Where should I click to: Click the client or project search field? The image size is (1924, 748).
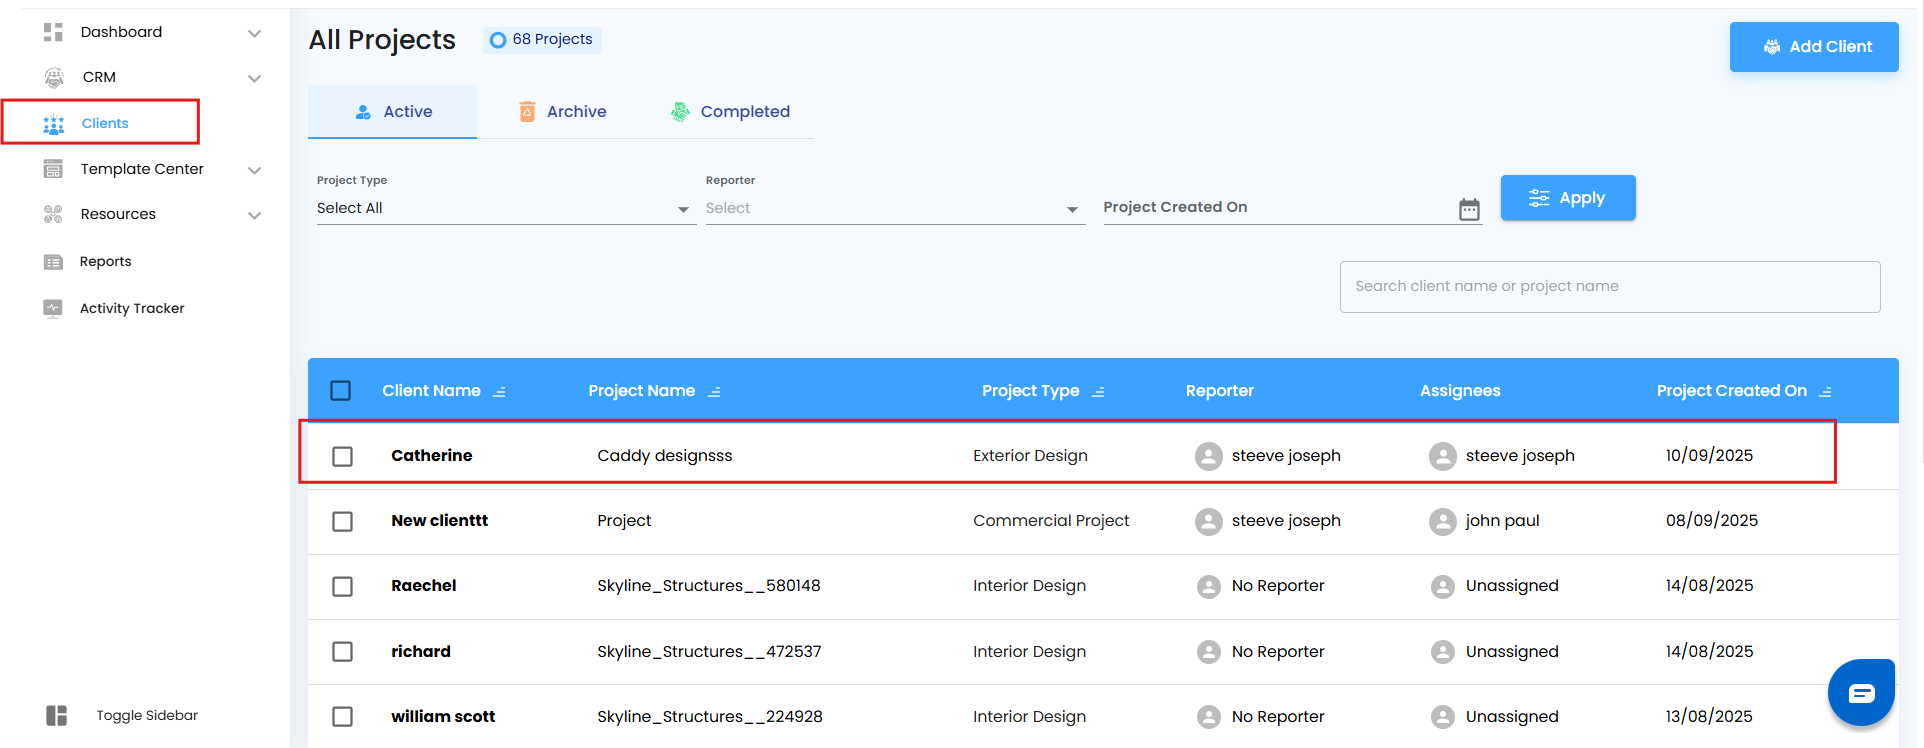coord(1609,287)
